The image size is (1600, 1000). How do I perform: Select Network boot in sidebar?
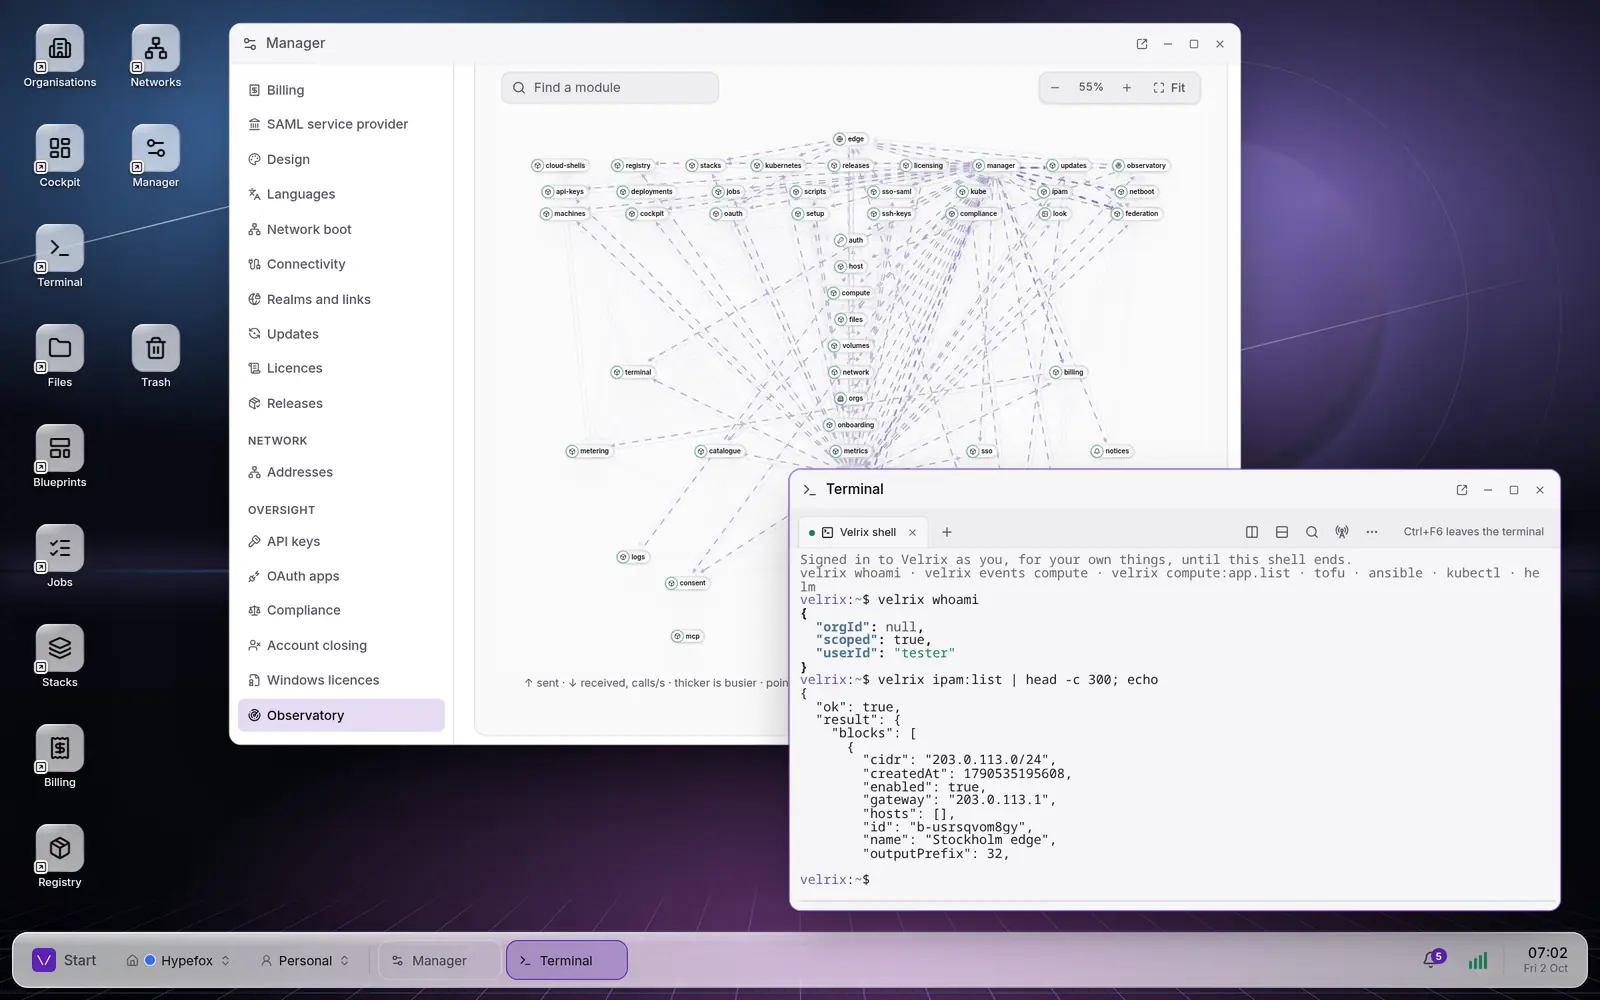pyautogui.click(x=341, y=229)
